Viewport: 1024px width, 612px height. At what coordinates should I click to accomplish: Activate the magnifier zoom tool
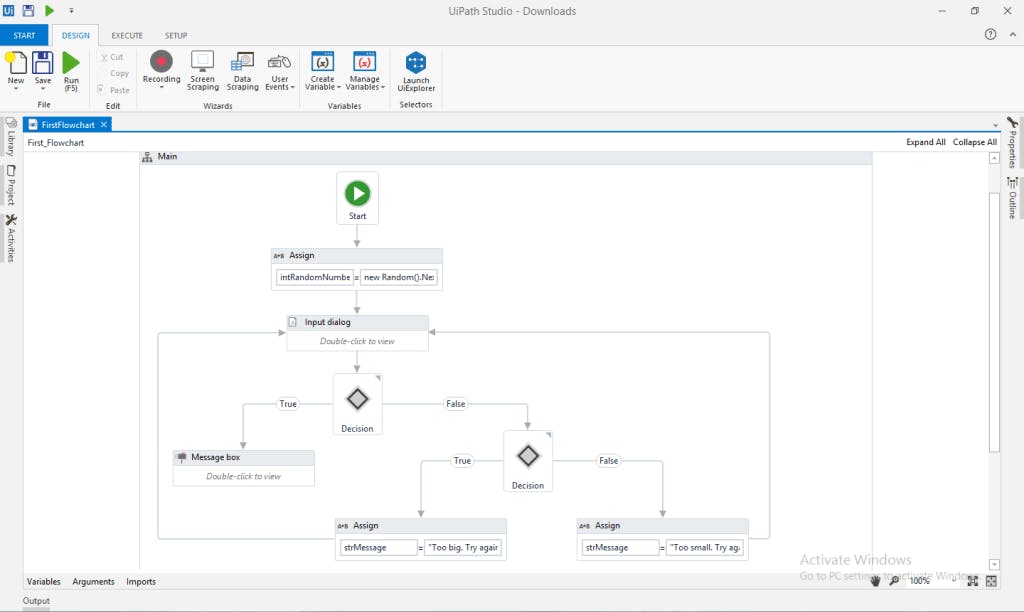pyautogui.click(x=895, y=580)
